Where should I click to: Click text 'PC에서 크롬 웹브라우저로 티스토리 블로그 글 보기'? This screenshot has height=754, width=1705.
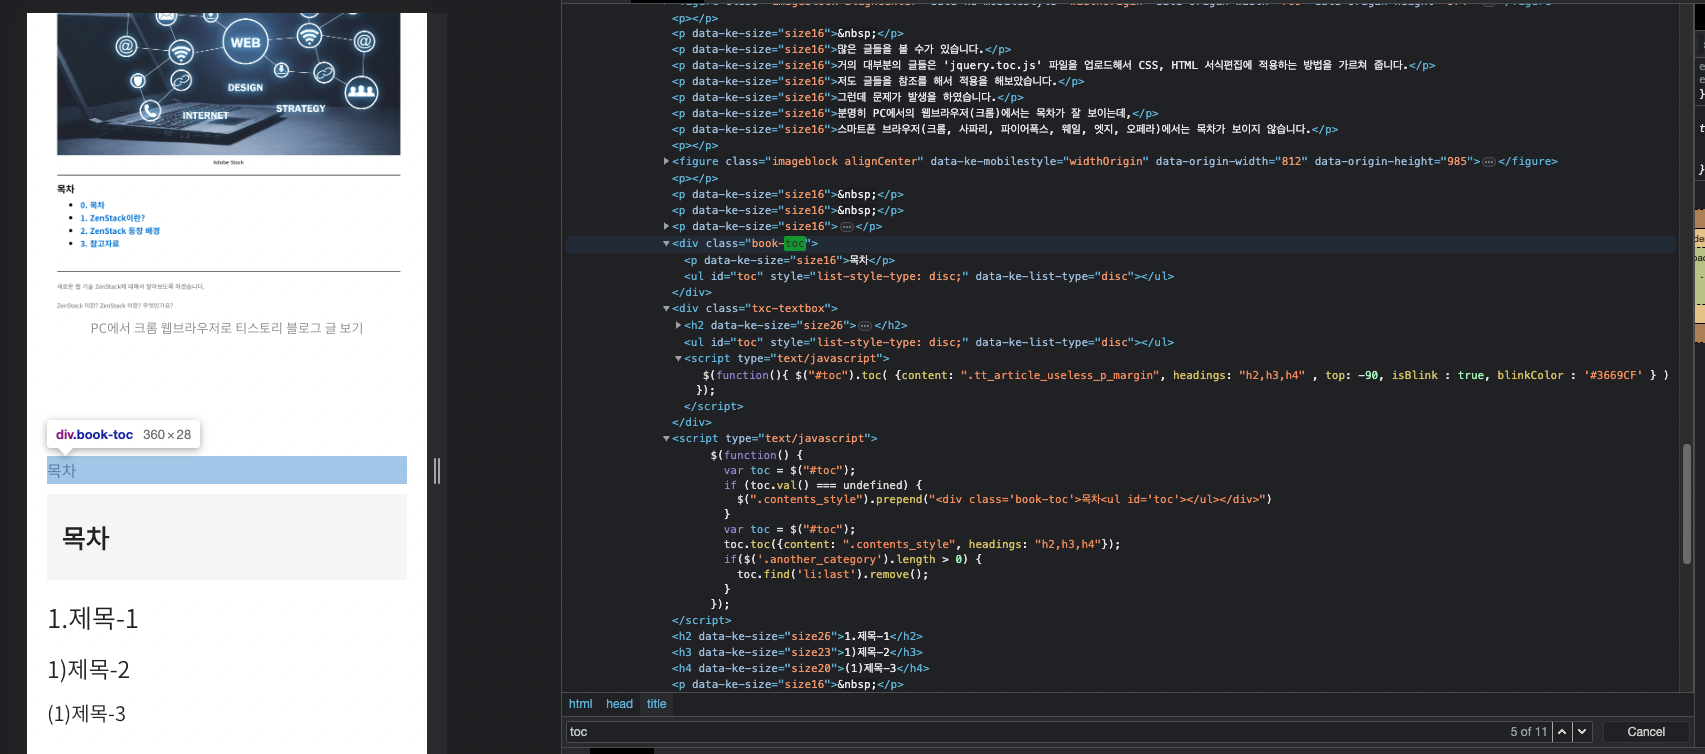pos(227,328)
